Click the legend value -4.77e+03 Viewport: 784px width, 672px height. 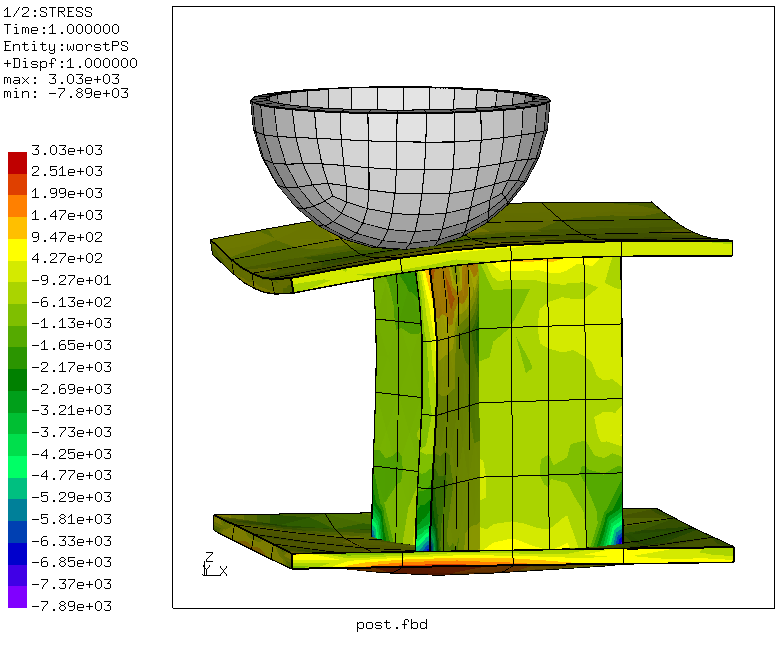point(72,476)
